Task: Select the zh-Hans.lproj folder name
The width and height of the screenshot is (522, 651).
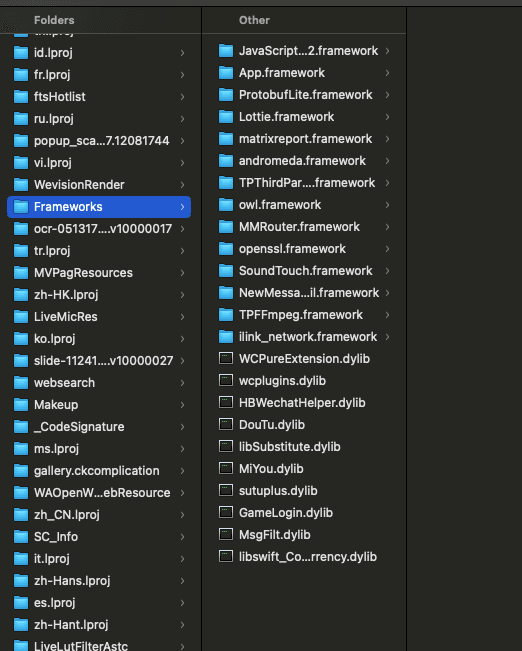Action: (x=72, y=581)
